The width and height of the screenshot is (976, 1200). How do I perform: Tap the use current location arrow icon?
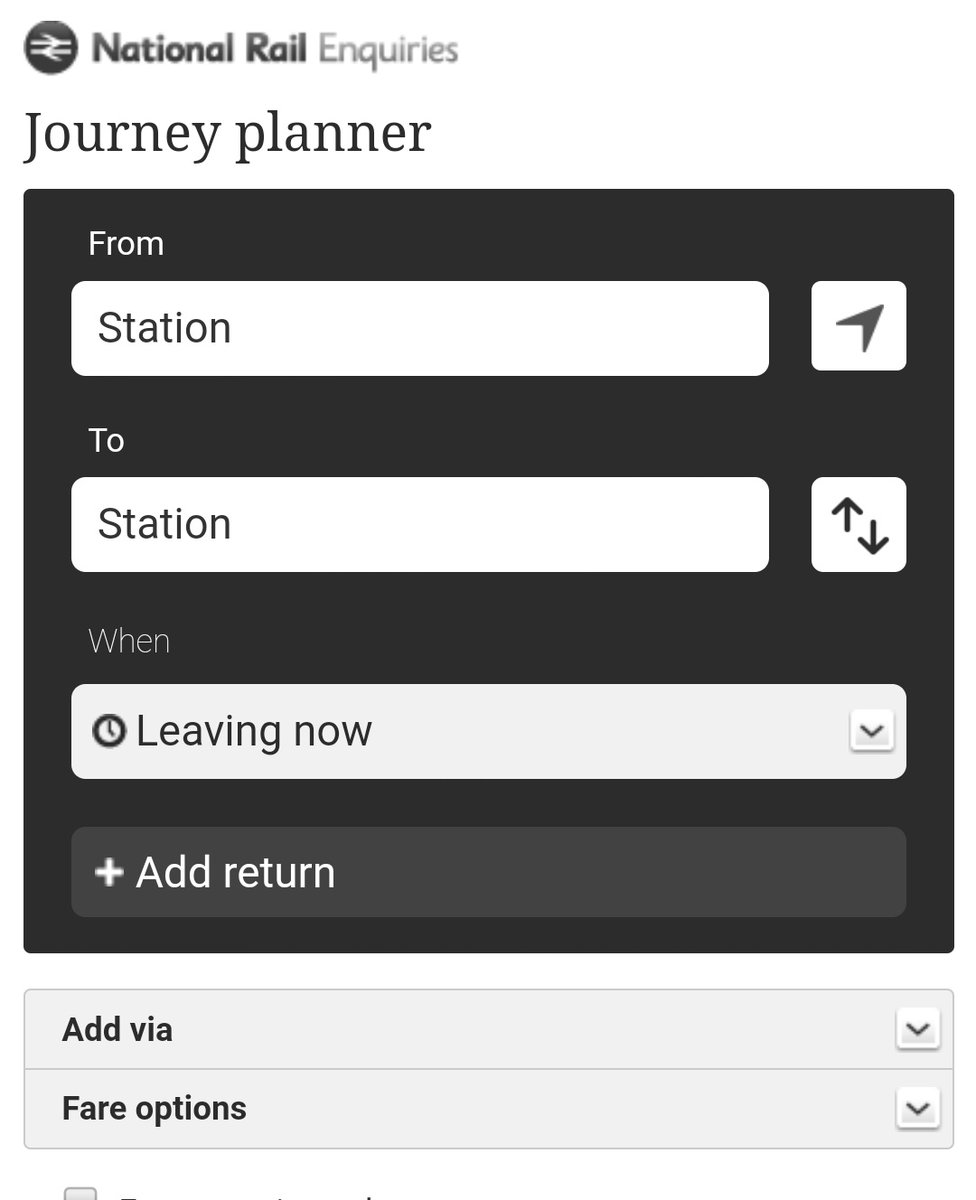tap(859, 326)
